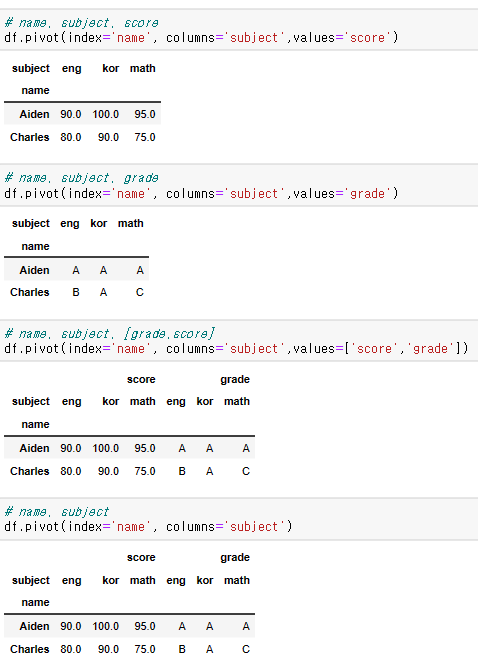This screenshot has width=478, height=666.
Task: Click Aiden's kor grade A in grade-only table
Action: pos(103,270)
